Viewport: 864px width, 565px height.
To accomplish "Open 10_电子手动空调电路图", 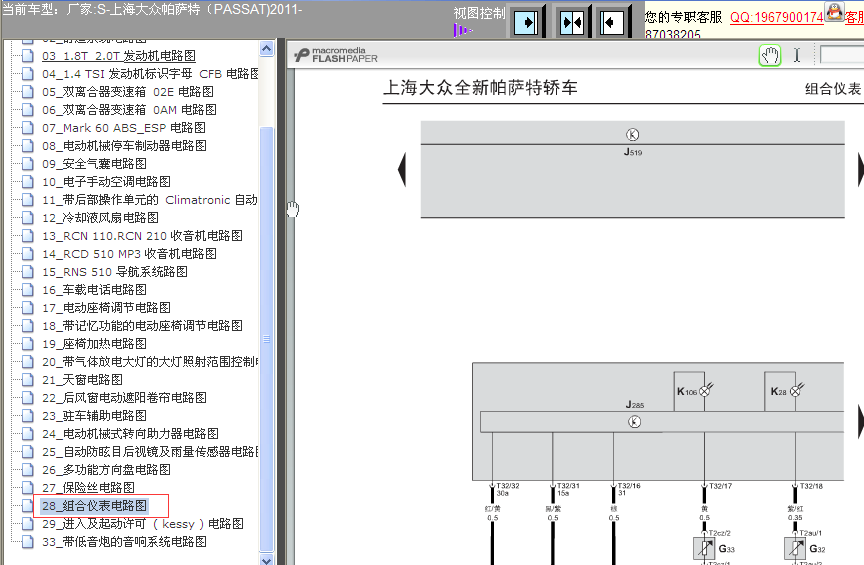I will pyautogui.click(x=106, y=182).
